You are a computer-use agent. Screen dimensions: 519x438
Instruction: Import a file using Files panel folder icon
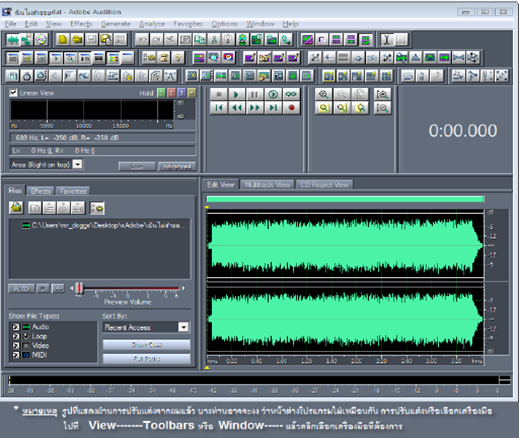pos(16,208)
